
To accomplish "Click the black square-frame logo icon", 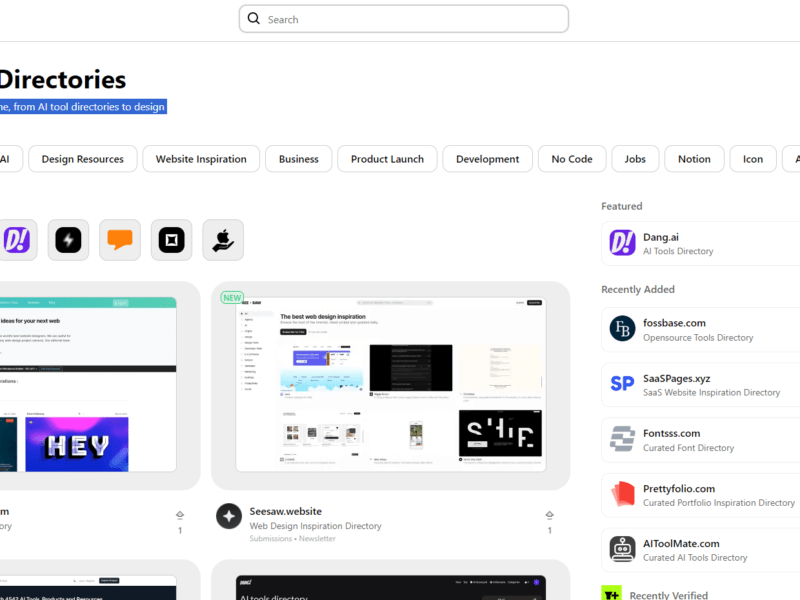I will (171, 240).
